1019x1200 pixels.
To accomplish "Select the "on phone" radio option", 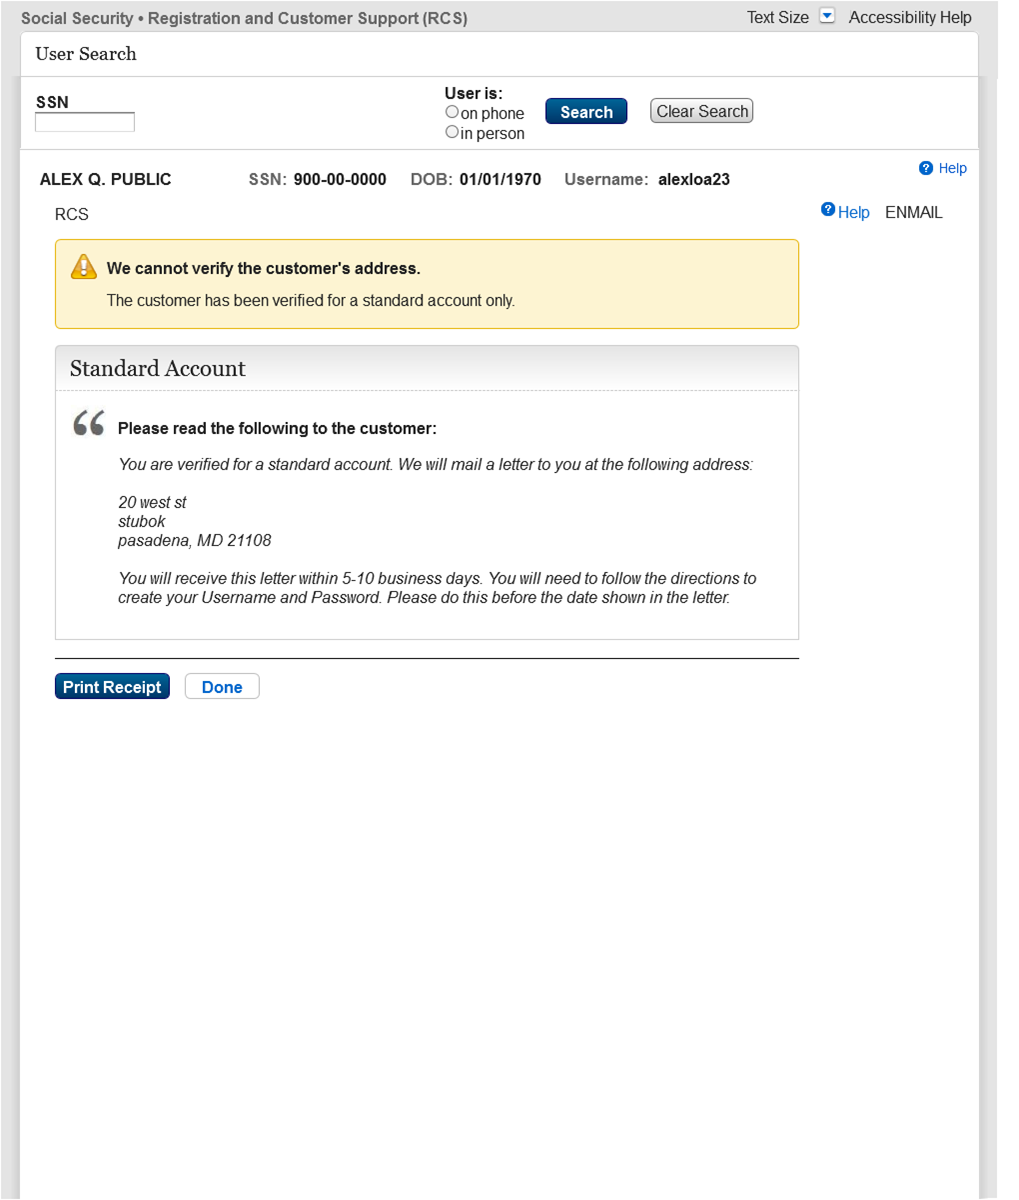I will tap(452, 113).
